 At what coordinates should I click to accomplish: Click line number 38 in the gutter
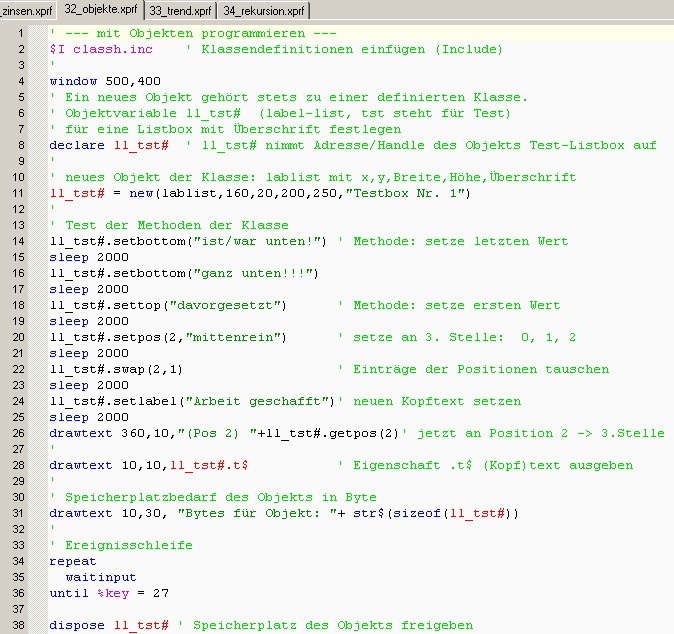point(19,625)
